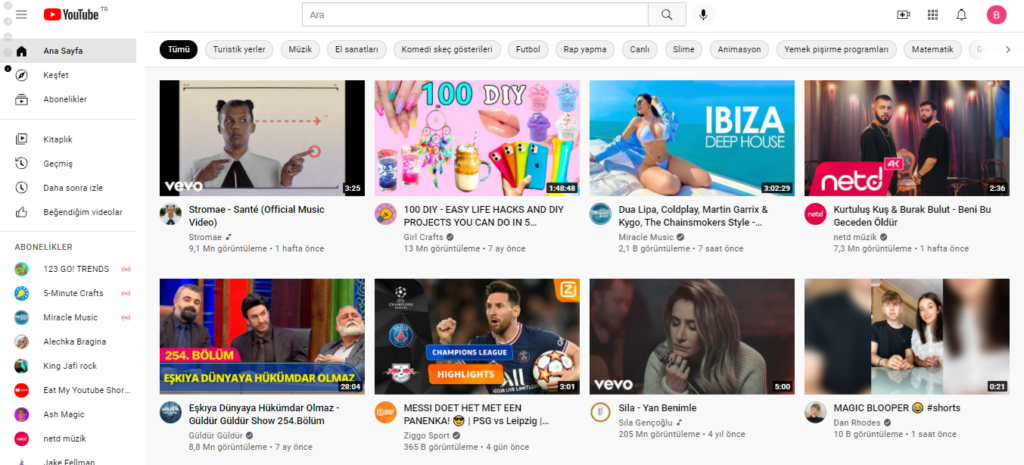Click the Girl Crafts channel avatar

click(x=385, y=214)
